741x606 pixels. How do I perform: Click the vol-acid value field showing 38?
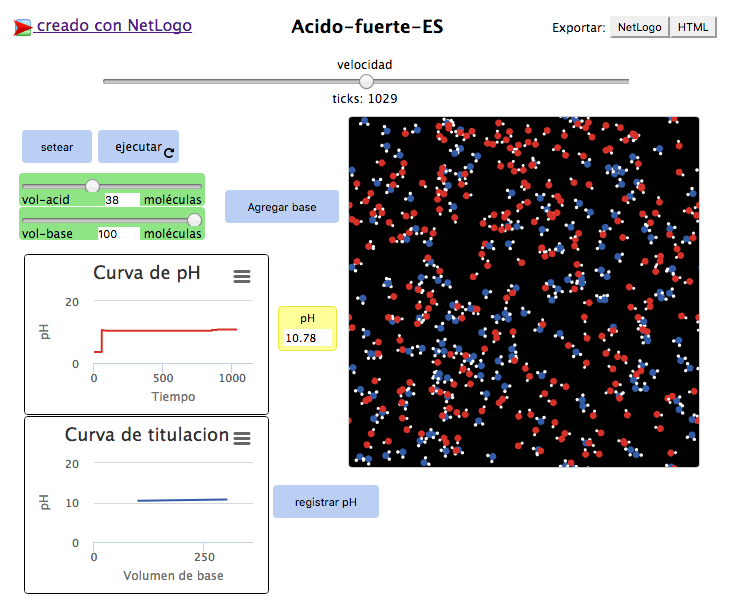tap(120, 200)
